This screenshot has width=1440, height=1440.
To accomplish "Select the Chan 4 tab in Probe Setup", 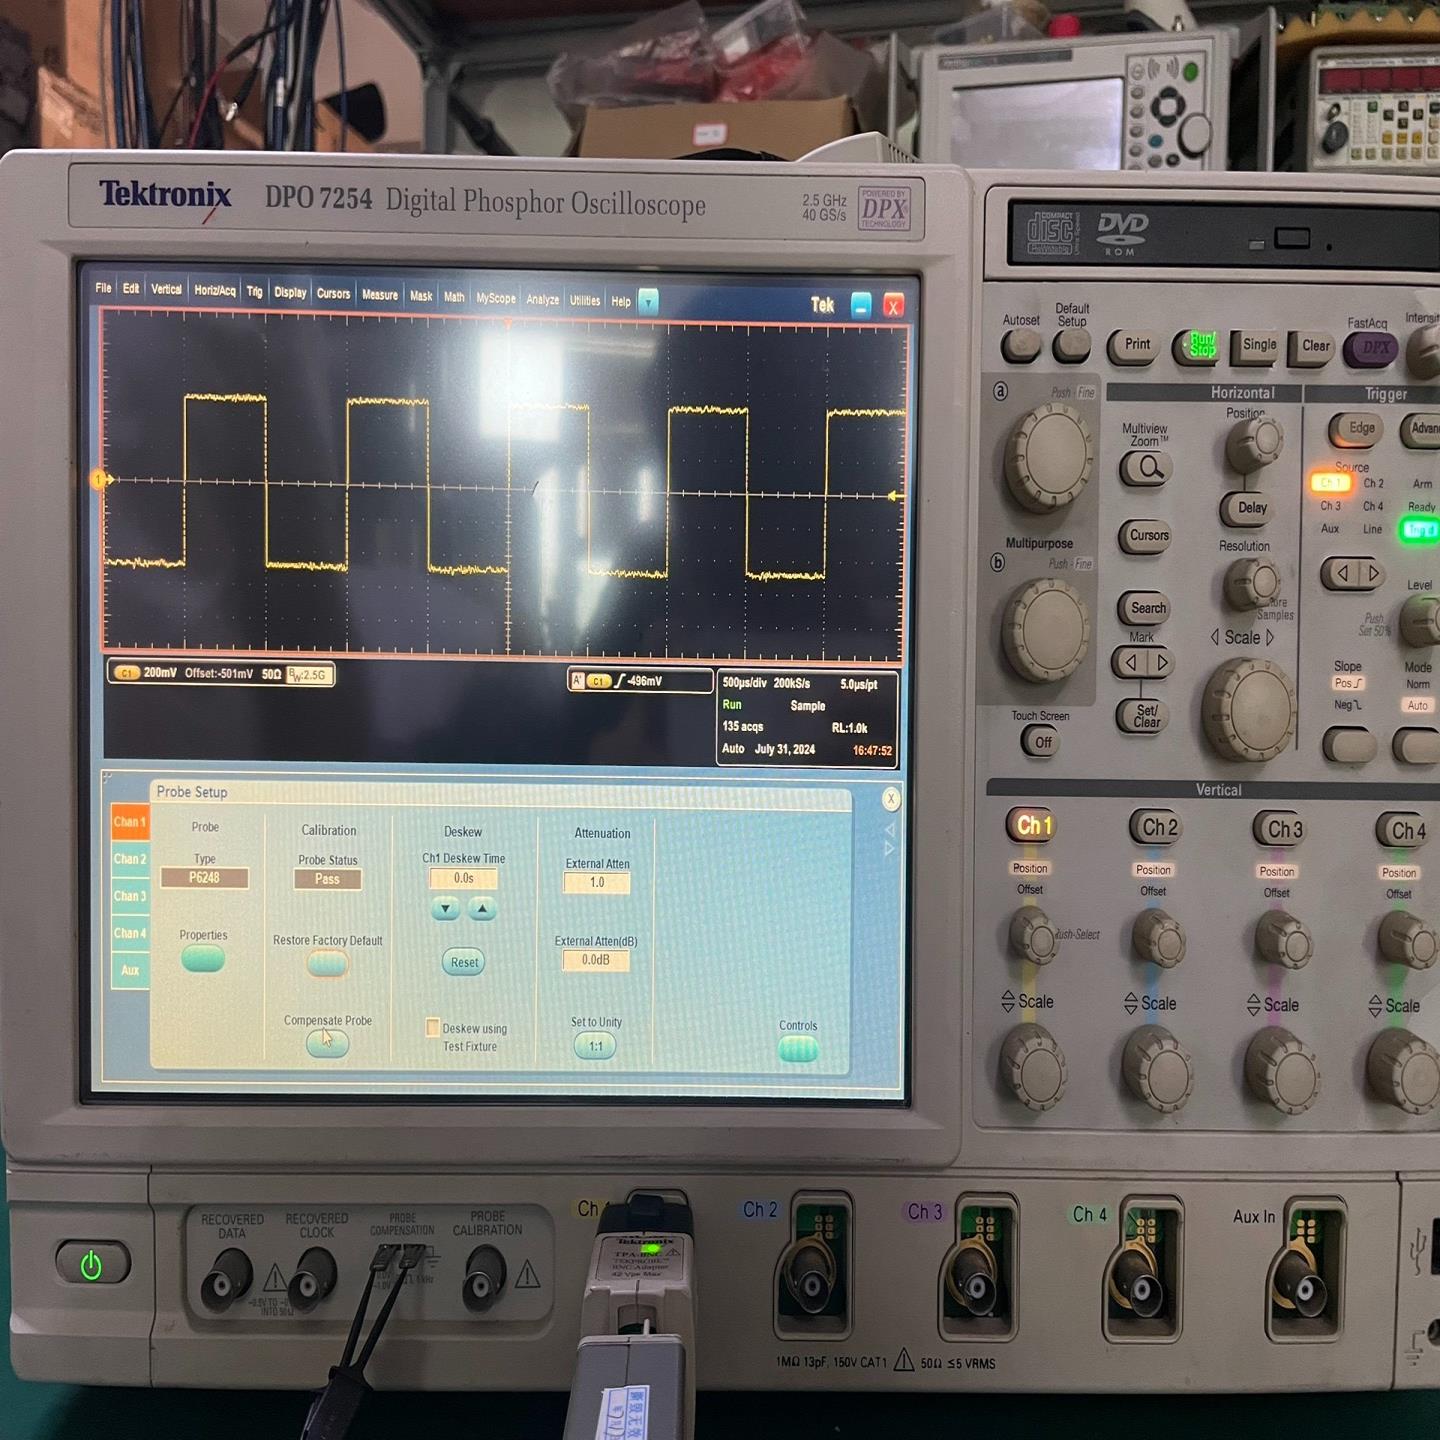I will pos(130,933).
